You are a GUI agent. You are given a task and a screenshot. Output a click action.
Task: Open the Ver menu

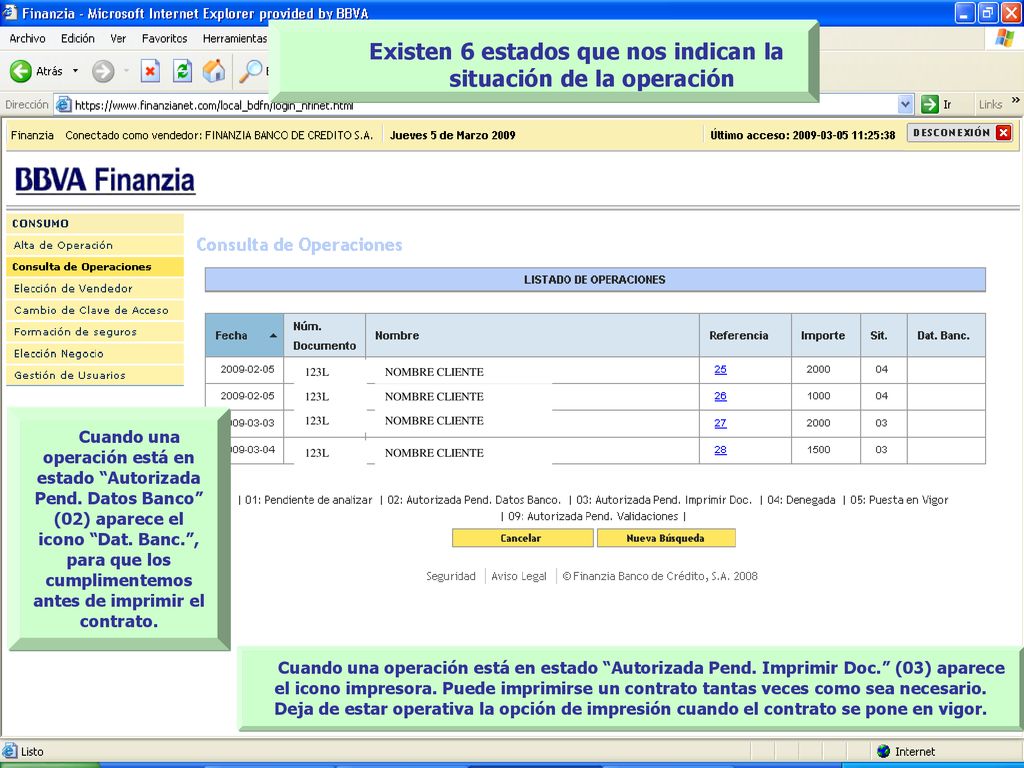(x=118, y=39)
